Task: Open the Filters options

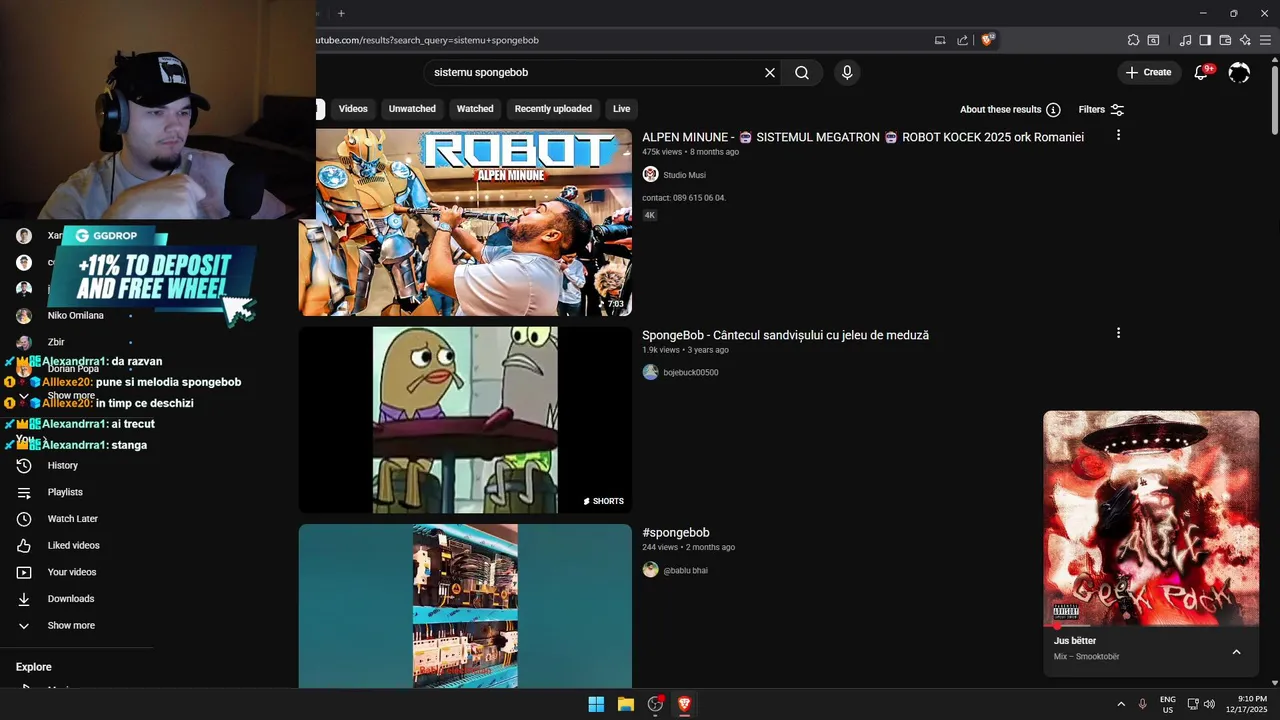Action: 1101,109
